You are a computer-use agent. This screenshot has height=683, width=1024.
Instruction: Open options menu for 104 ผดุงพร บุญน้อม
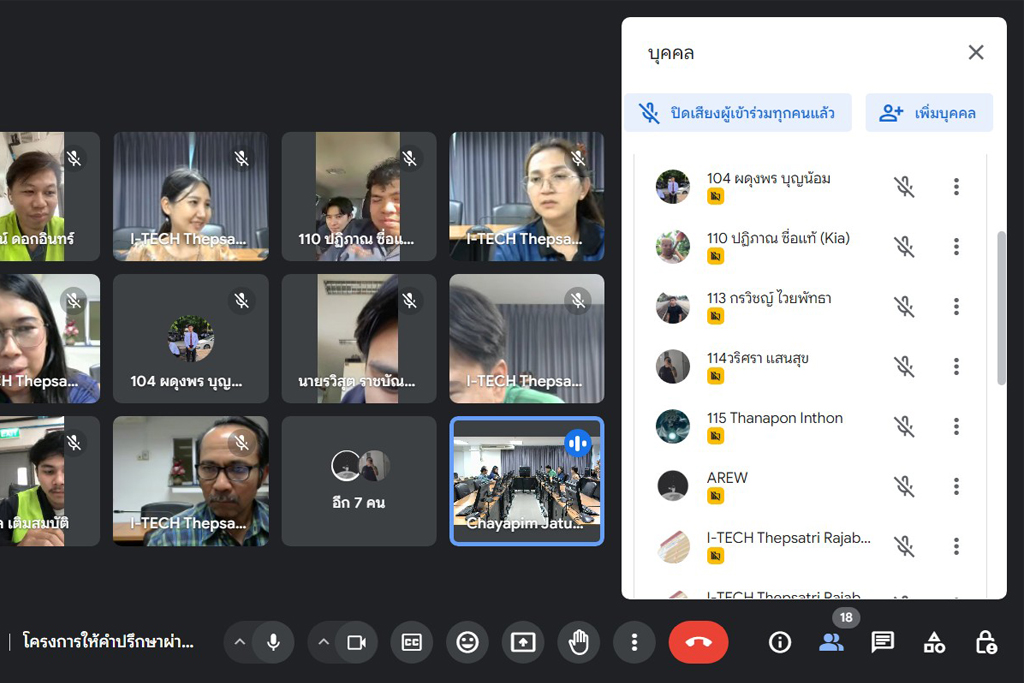956,187
